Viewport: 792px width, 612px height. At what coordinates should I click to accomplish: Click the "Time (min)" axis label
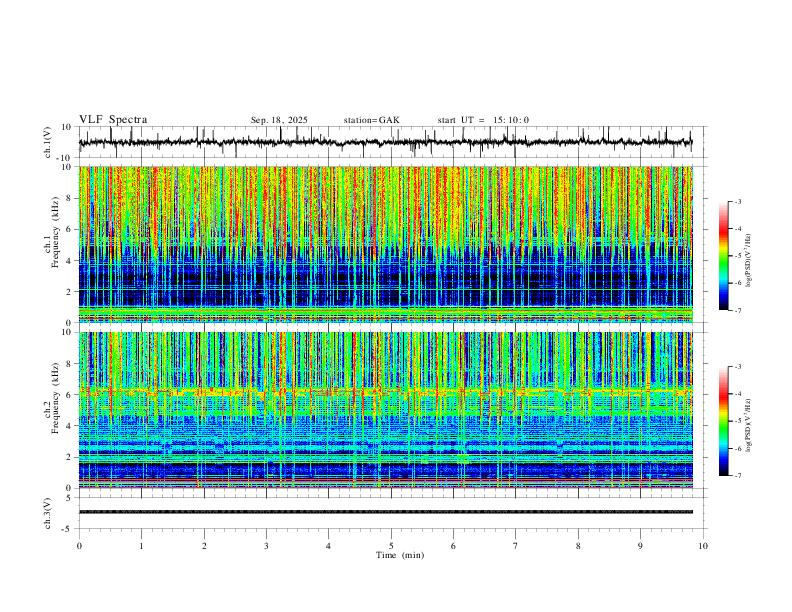coord(400,555)
